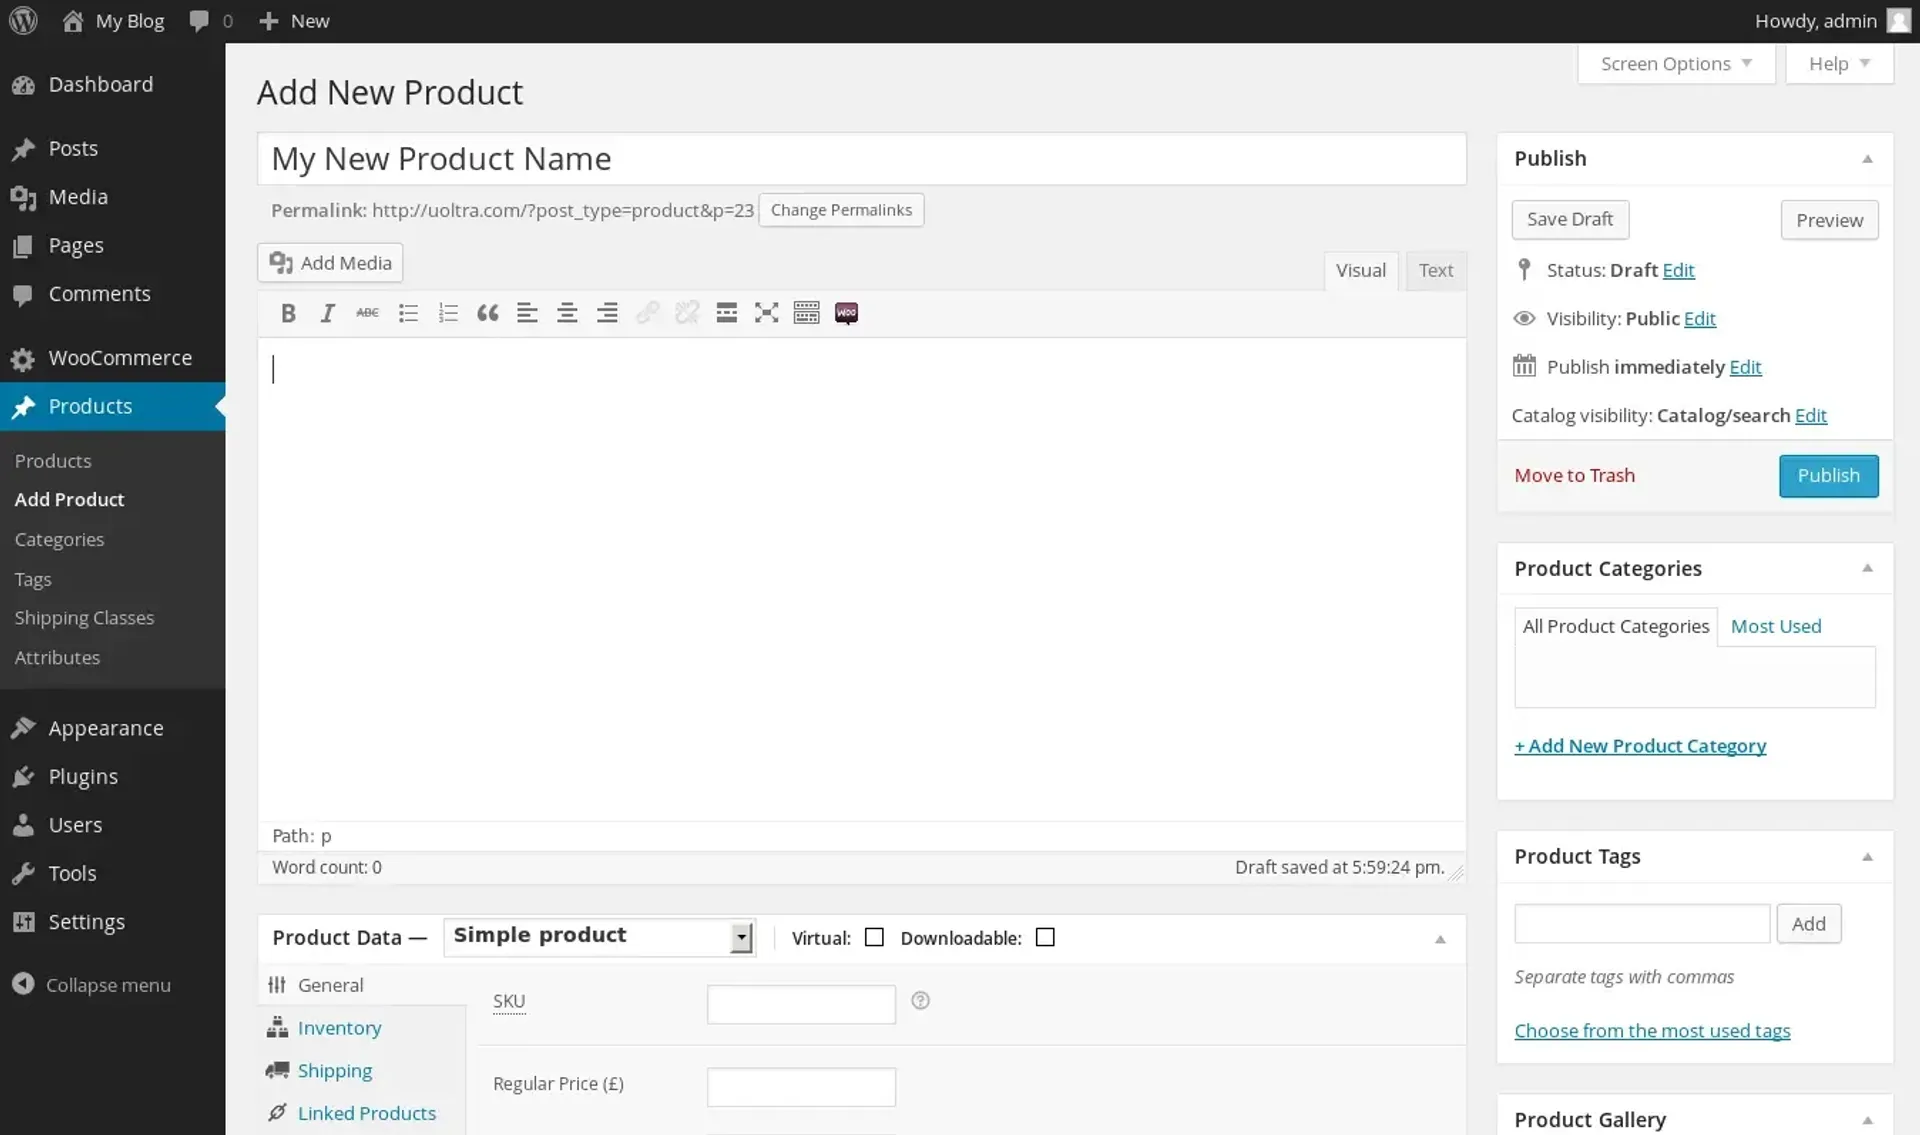
Task: Open the Most Used categories tab
Action: tap(1774, 626)
